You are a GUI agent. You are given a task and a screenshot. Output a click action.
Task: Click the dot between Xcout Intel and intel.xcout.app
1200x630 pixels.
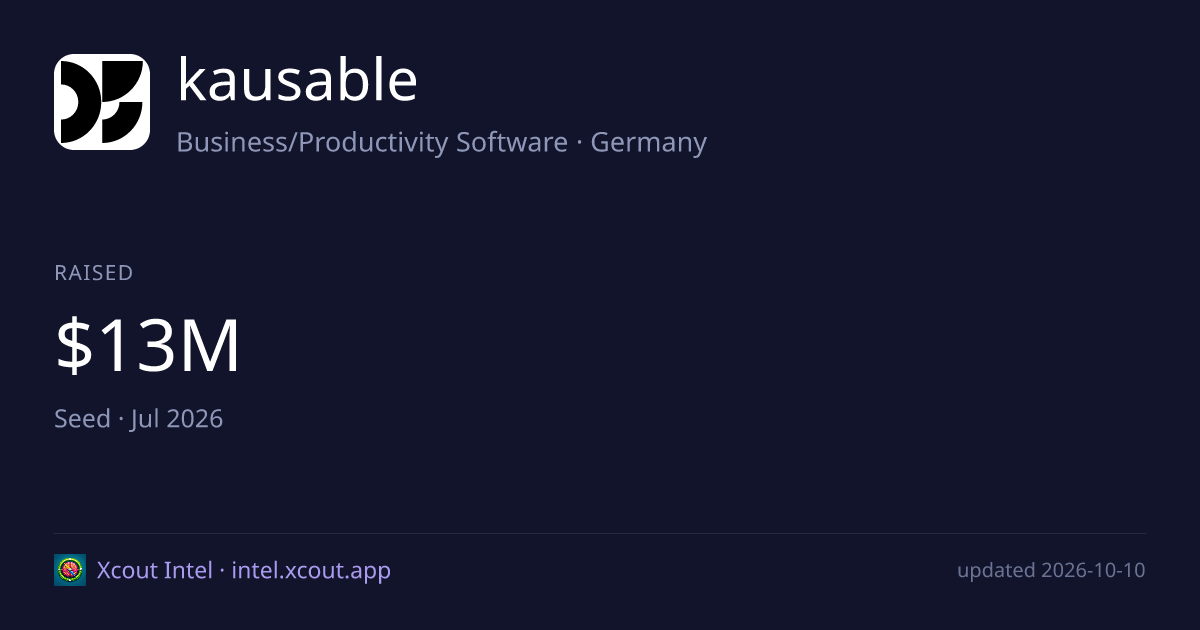tap(222, 571)
